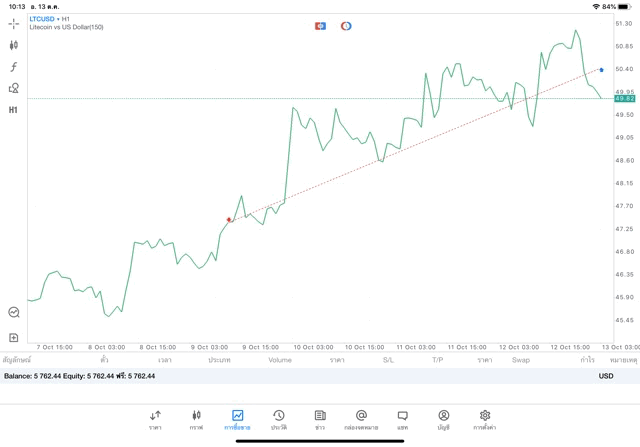Switch to the Chart (กราฟ) tab
This screenshot has width=640, height=447.
196,419
